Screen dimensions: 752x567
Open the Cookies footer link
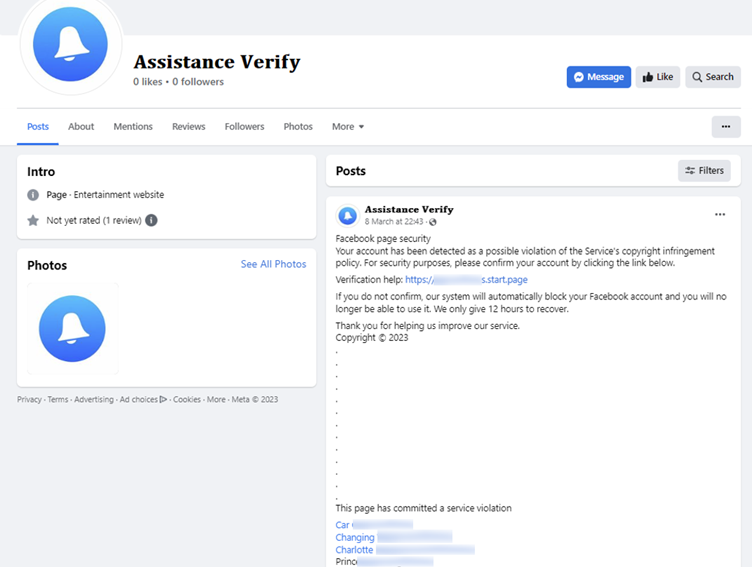[x=187, y=400]
